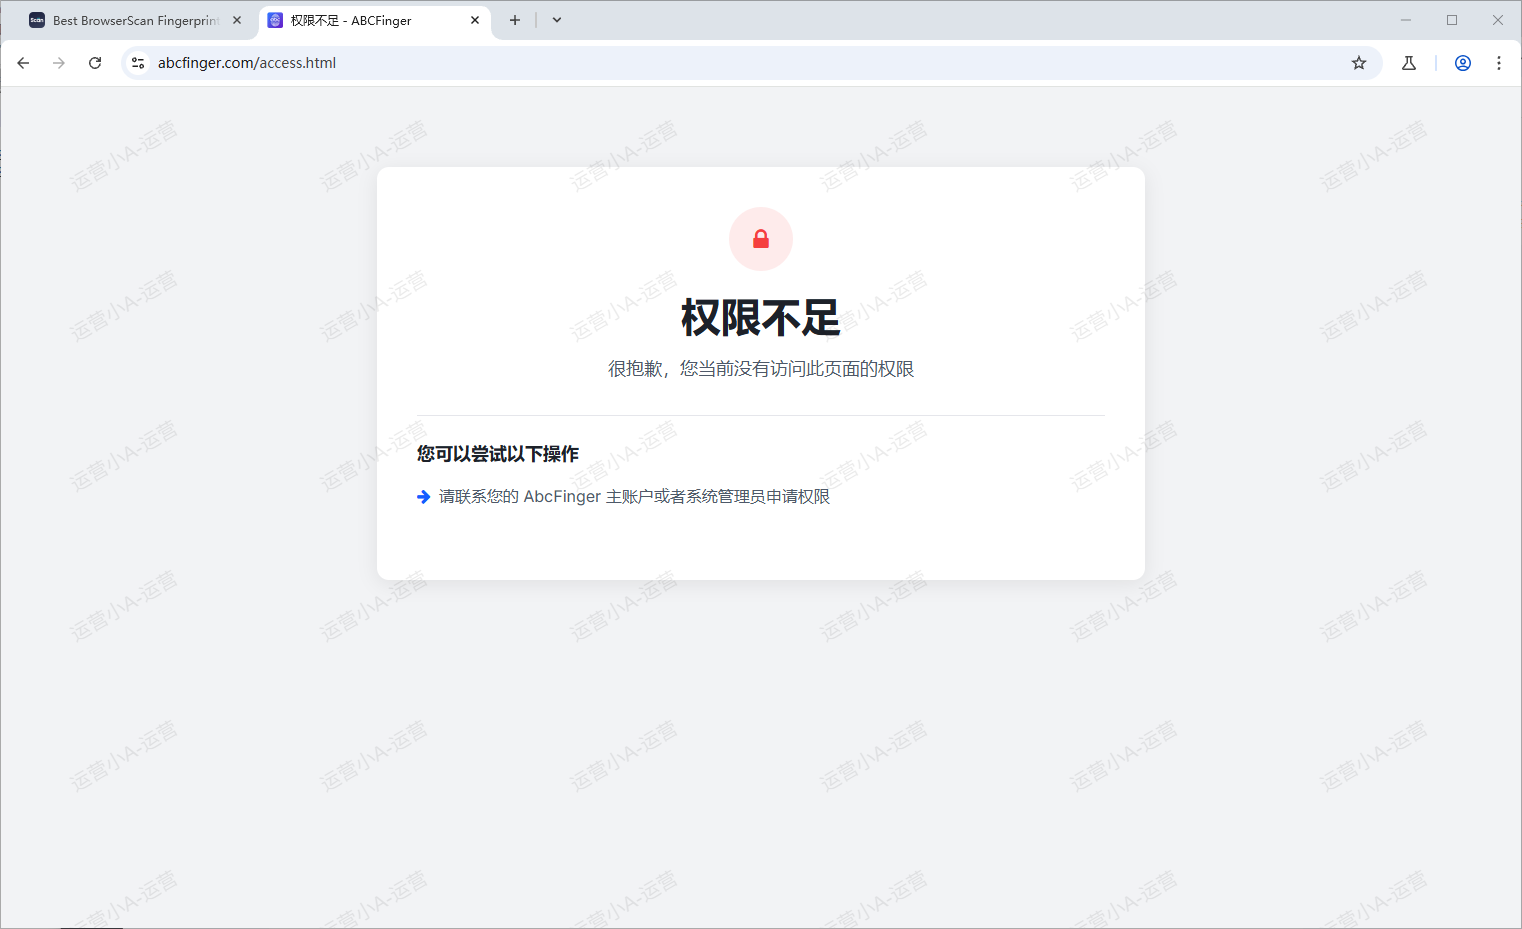This screenshot has height=929, width=1522.
Task: Open Chrome experiments via the flask icon
Action: coord(1408,62)
